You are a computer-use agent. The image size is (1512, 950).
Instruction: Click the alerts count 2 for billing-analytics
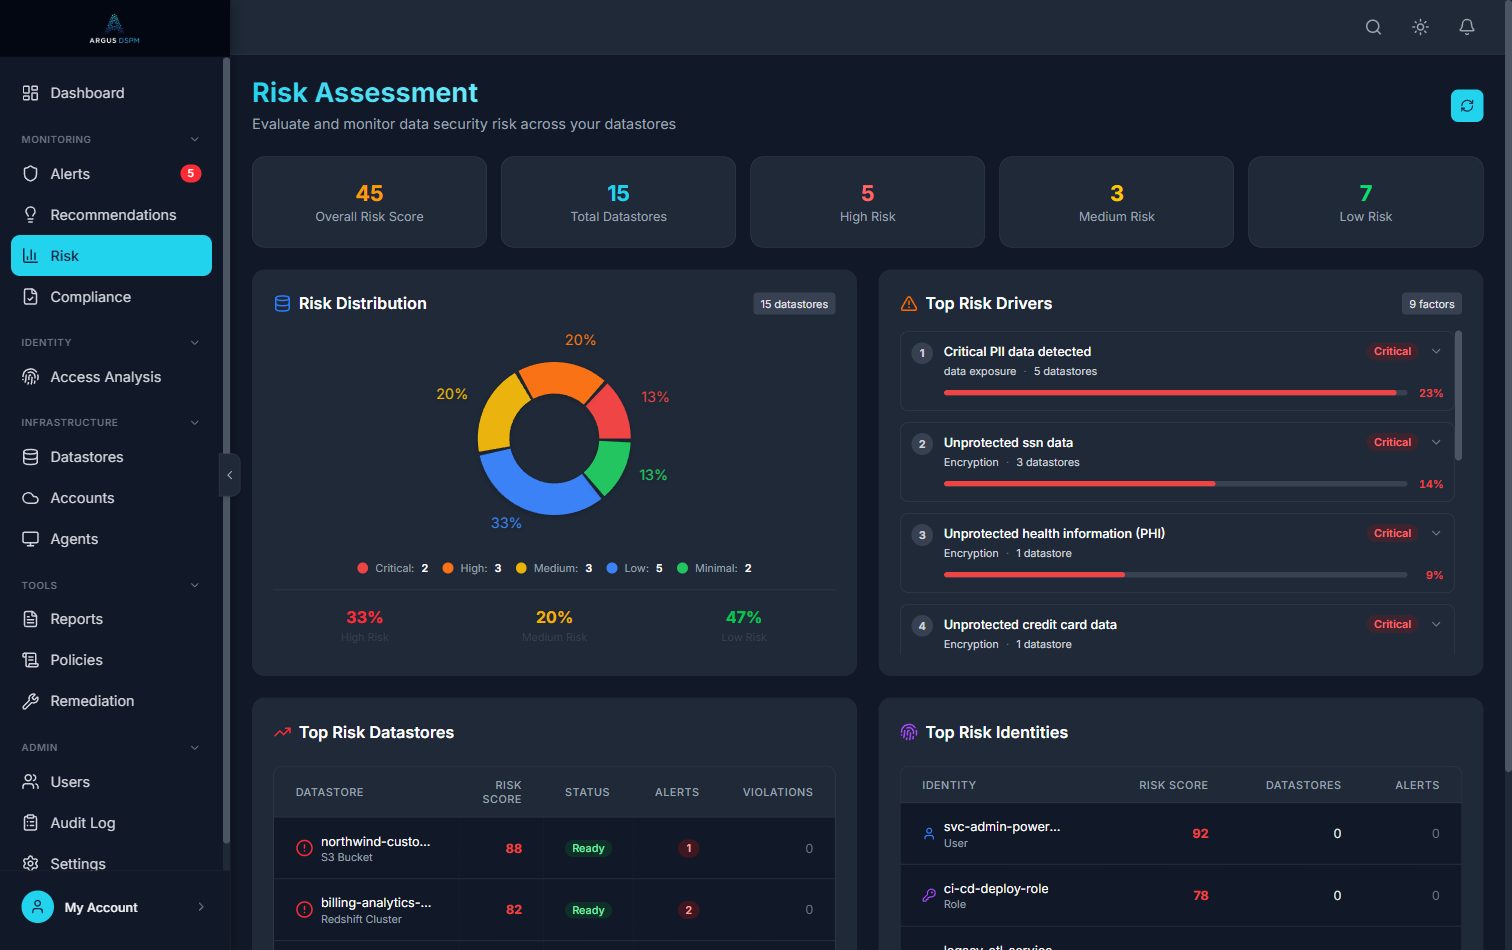688,910
